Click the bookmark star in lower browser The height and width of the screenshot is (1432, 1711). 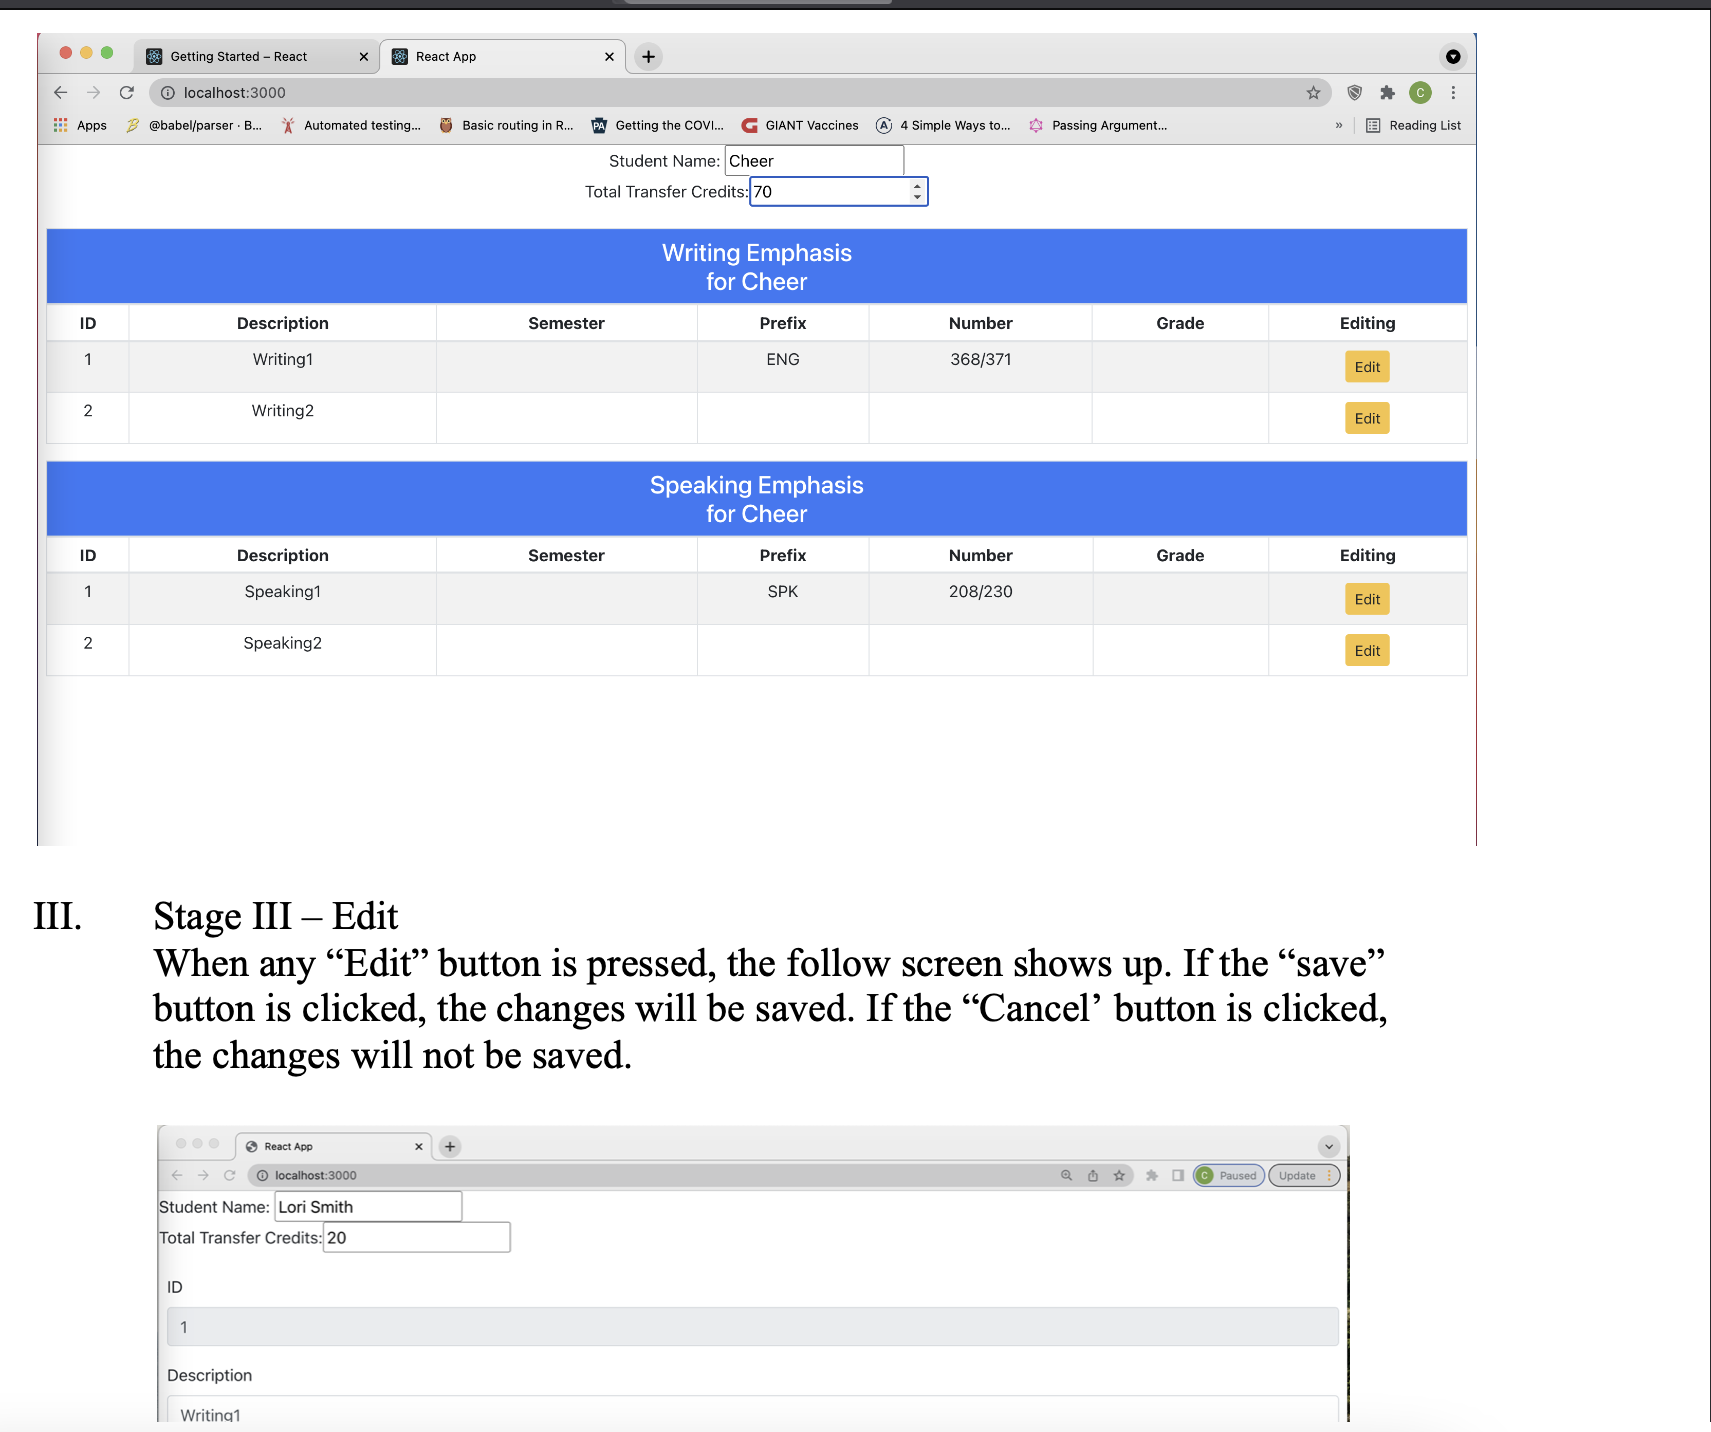[x=1119, y=1176]
